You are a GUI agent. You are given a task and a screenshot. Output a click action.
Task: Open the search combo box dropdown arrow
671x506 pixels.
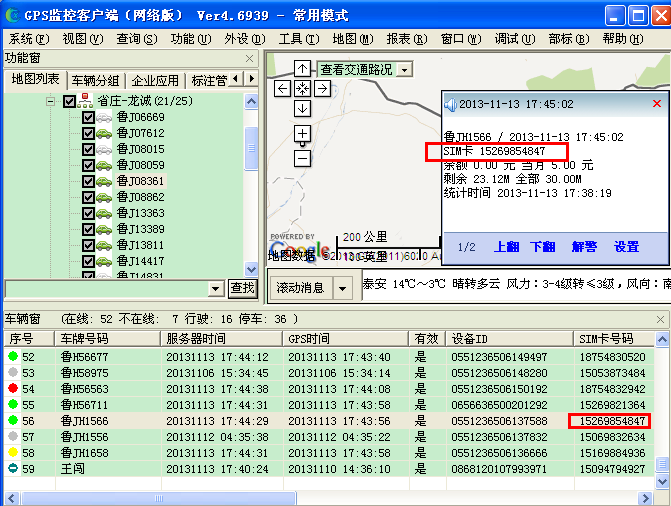216,288
